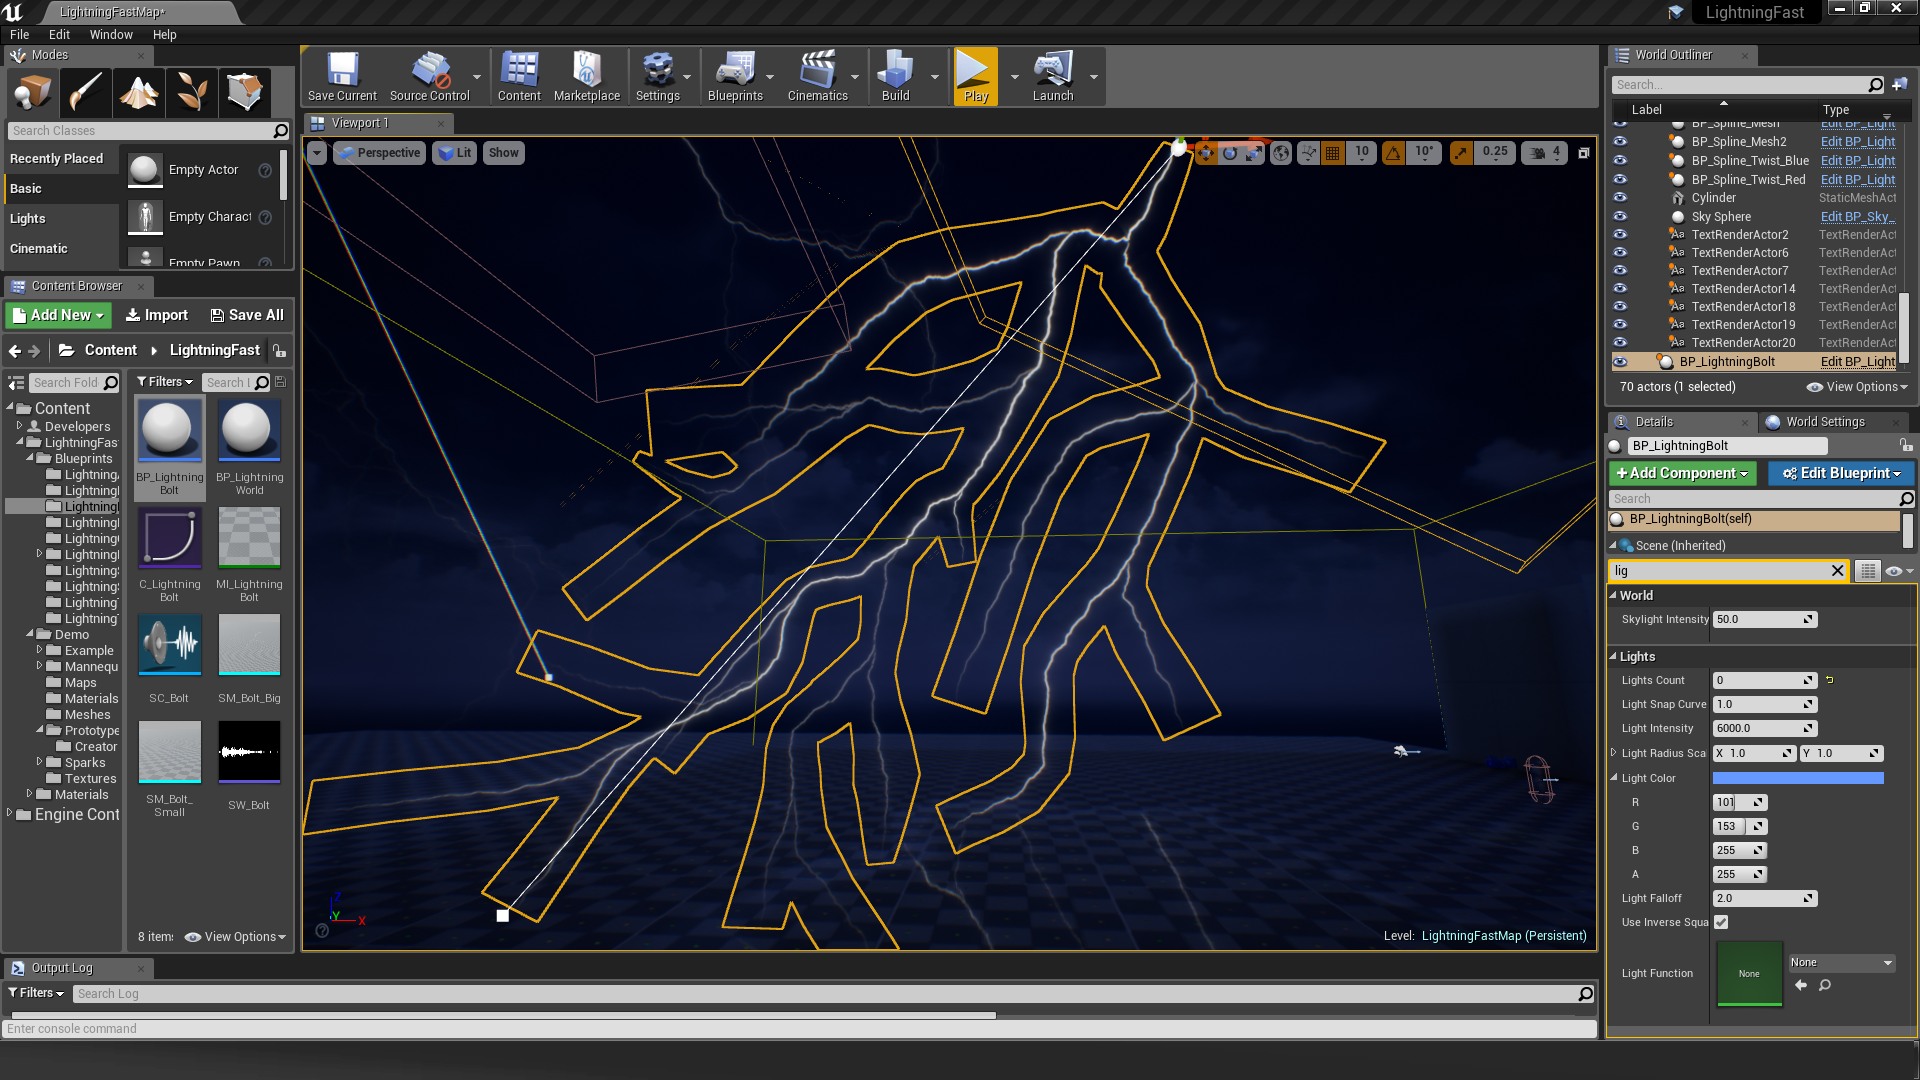Click the Build toolbar icon

[x=895, y=76]
